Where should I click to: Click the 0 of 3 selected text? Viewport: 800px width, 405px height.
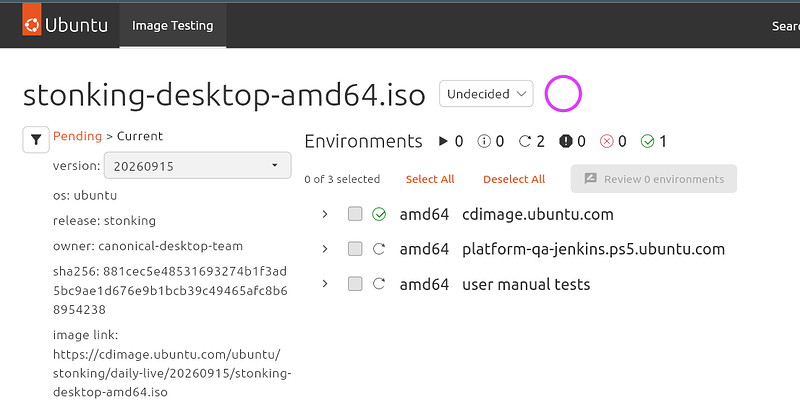[342, 180]
